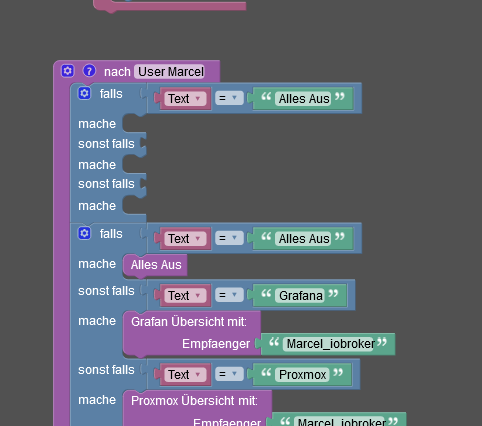Edit 'Alles Aus' string in second falls condition

coord(303,239)
